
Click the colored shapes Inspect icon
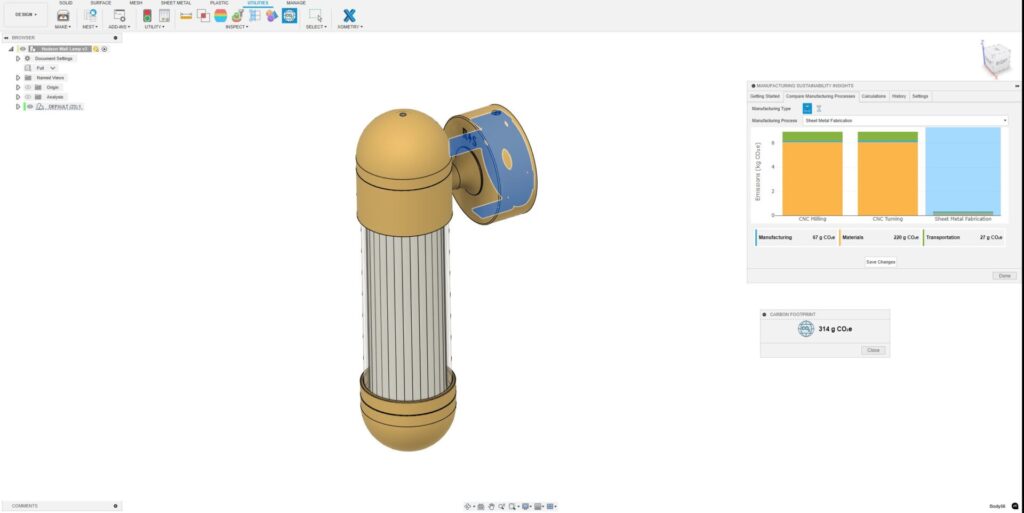pos(272,16)
